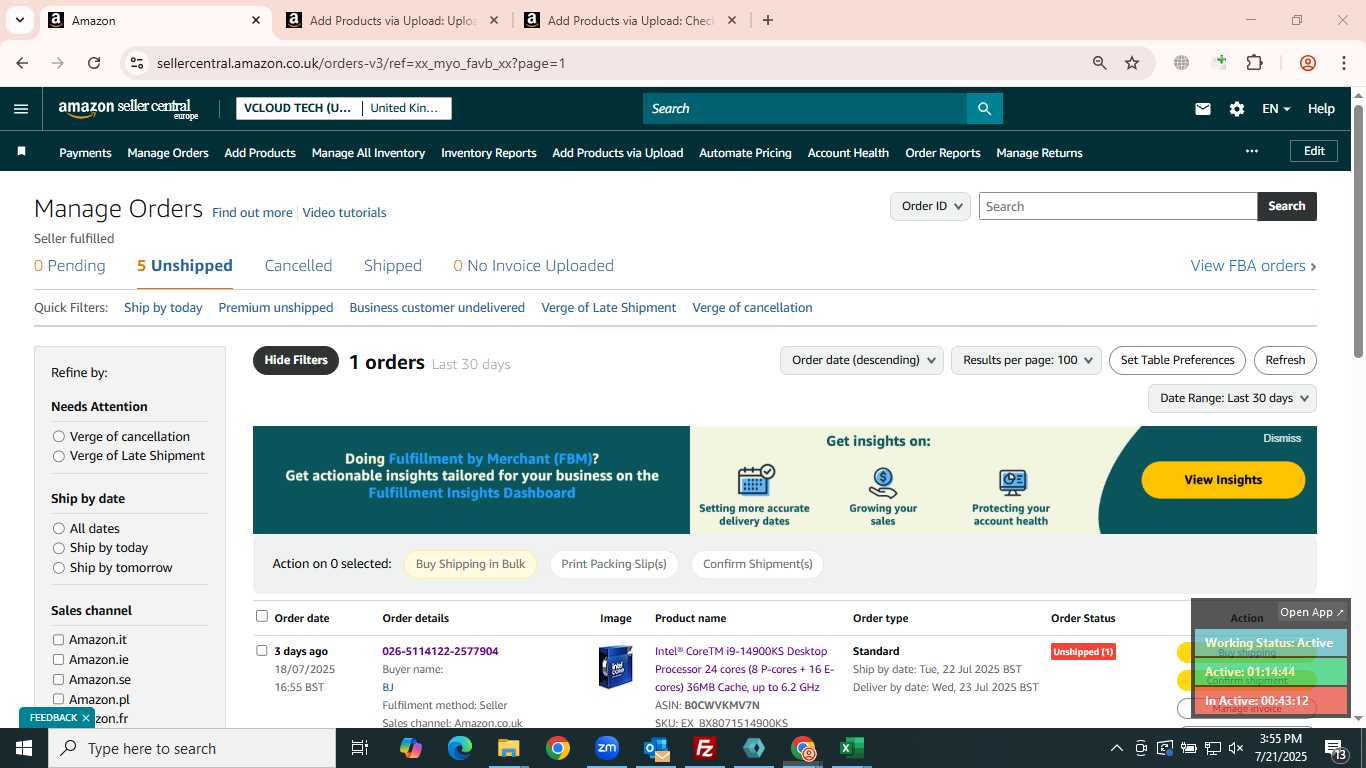Image resolution: width=1366 pixels, height=768 pixels.
Task: Open the Chrome three-dot menu
Action: 1343,63
